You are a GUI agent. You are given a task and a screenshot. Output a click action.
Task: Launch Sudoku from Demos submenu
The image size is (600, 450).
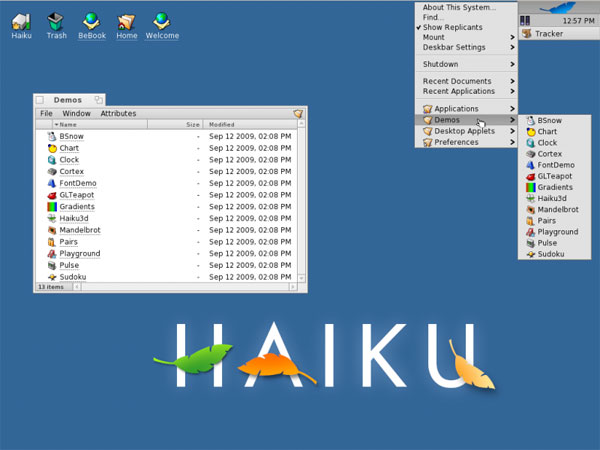pyautogui.click(x=554, y=254)
